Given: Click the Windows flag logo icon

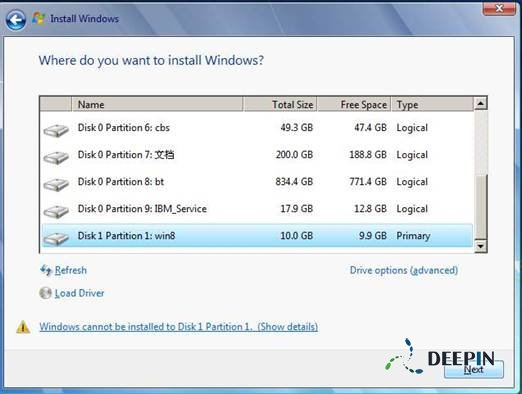Looking at the screenshot, I should point(38,18).
